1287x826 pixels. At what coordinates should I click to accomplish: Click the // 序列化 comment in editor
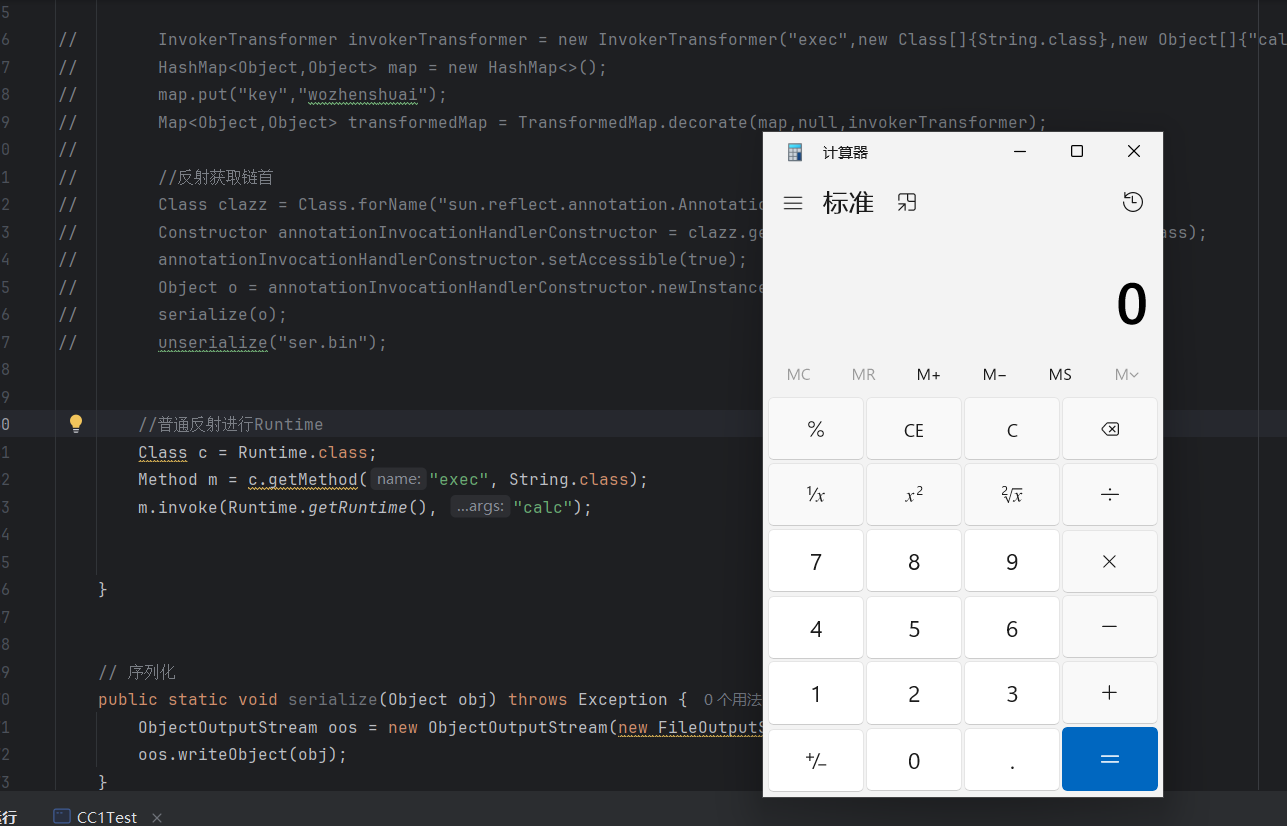tap(137, 672)
